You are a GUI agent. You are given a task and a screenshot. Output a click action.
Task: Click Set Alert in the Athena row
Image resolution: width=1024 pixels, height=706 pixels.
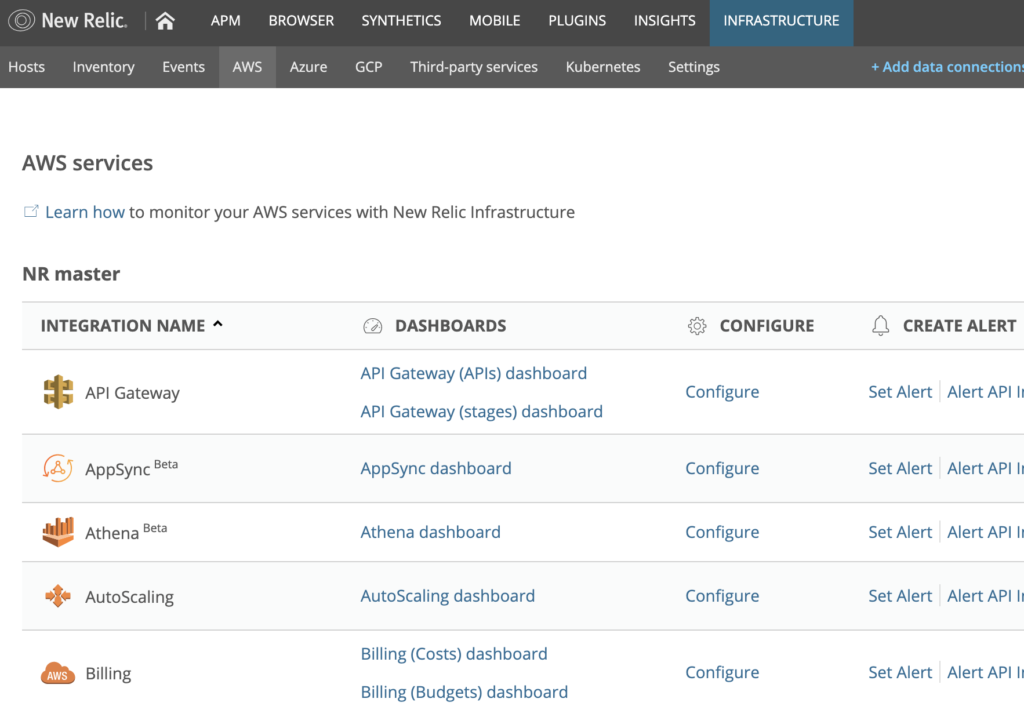coord(900,532)
